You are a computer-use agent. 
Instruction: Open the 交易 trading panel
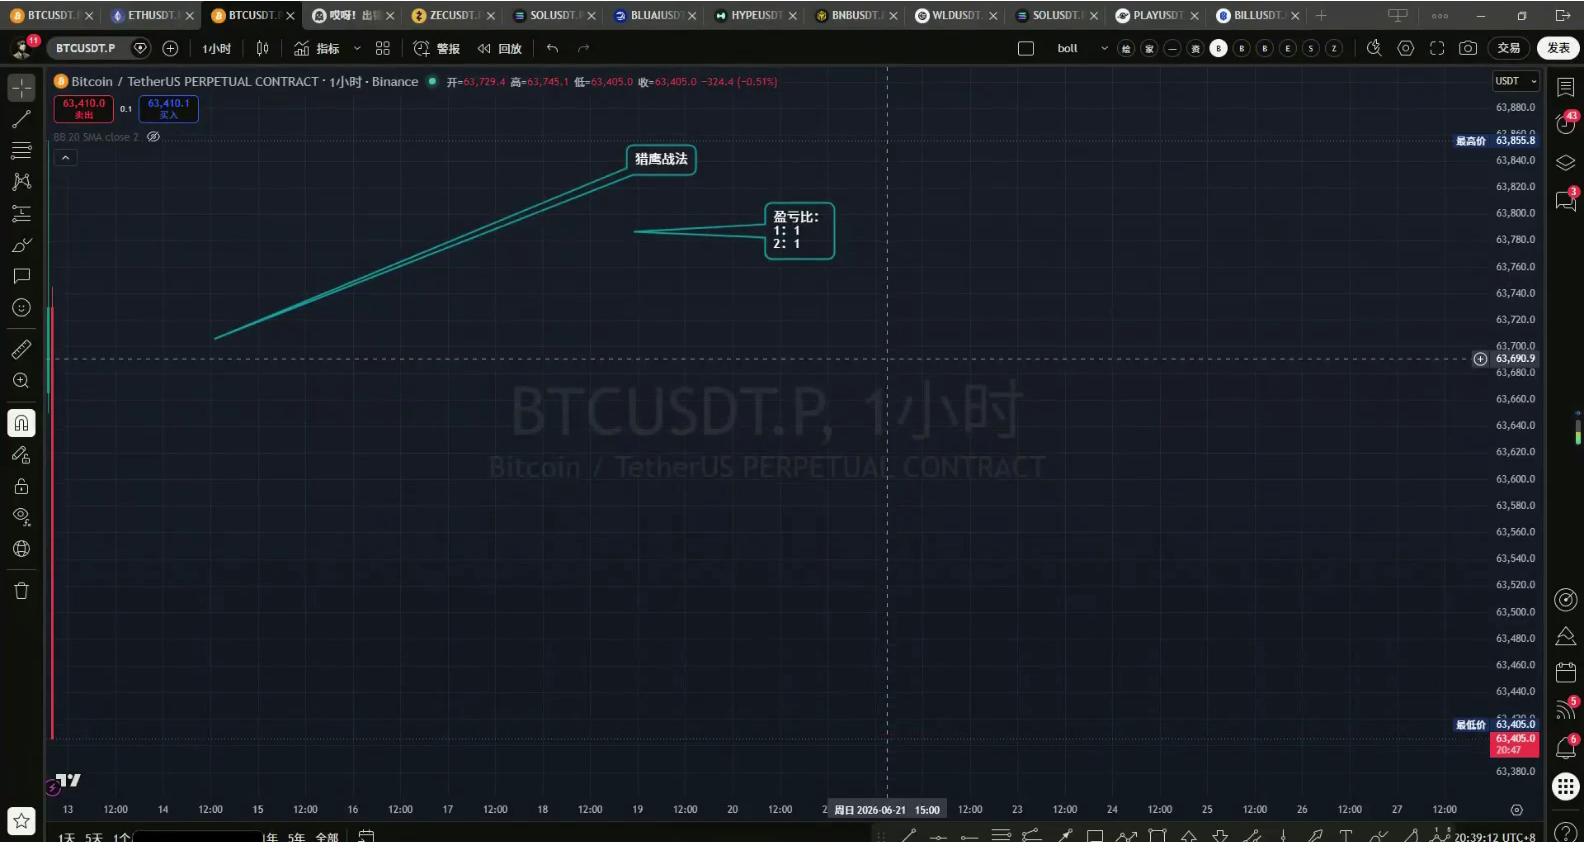(x=1509, y=48)
